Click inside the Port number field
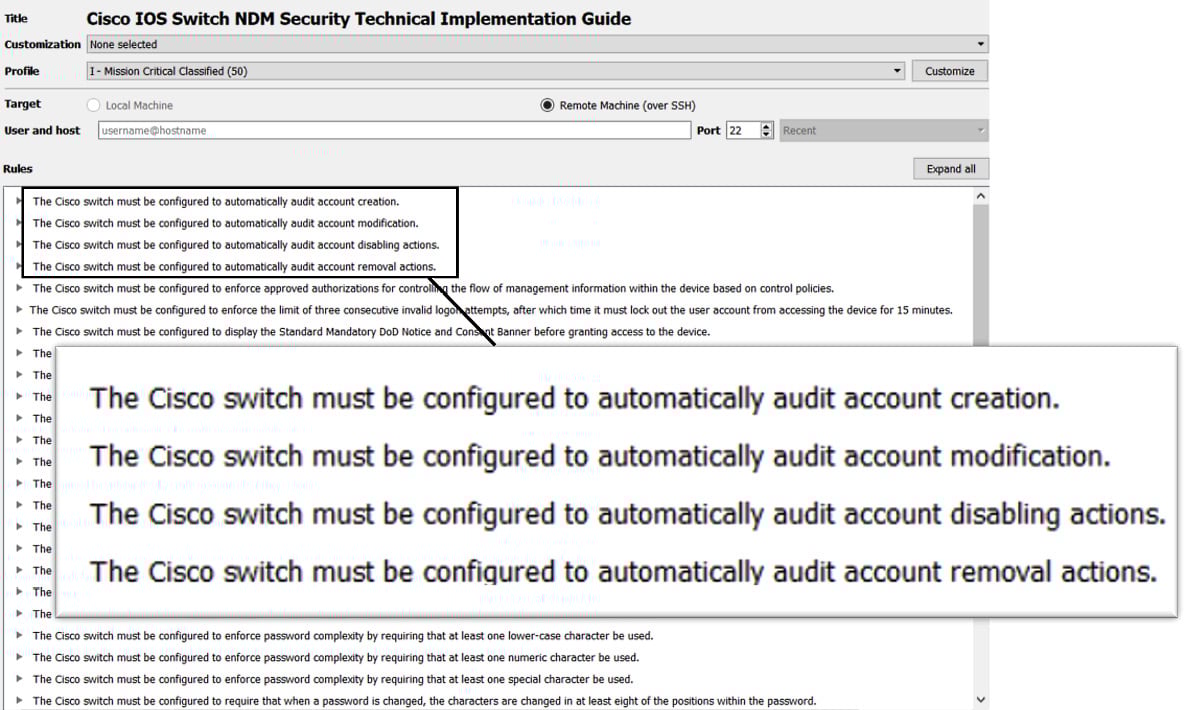Viewport: 1187px width, 710px height. point(743,130)
